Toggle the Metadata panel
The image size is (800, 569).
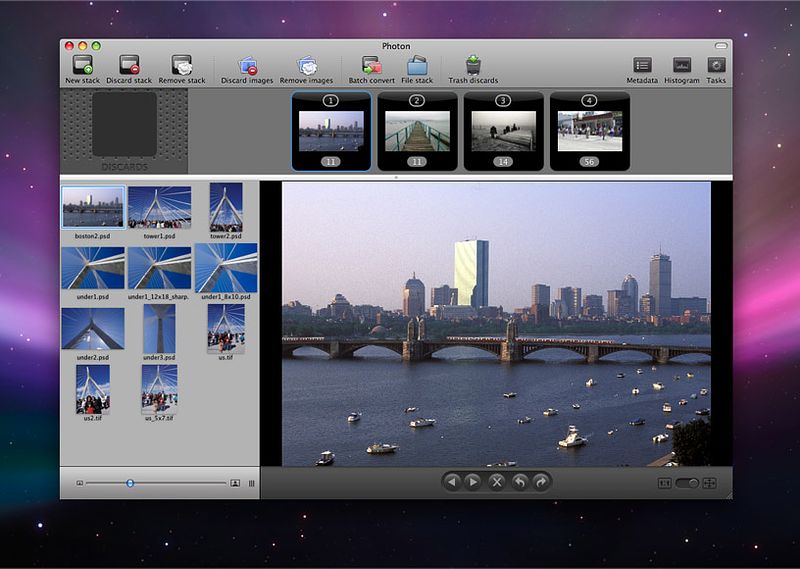(x=642, y=66)
